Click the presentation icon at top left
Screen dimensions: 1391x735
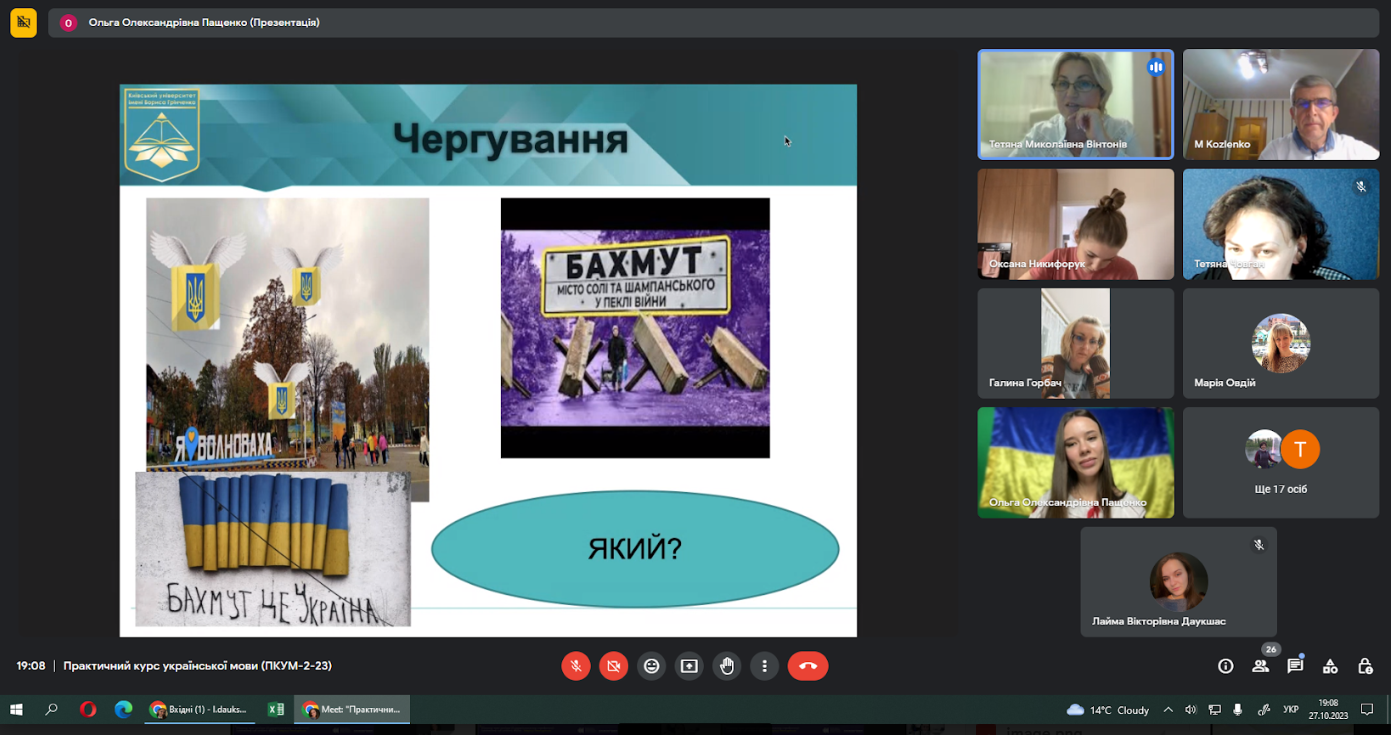click(x=23, y=22)
